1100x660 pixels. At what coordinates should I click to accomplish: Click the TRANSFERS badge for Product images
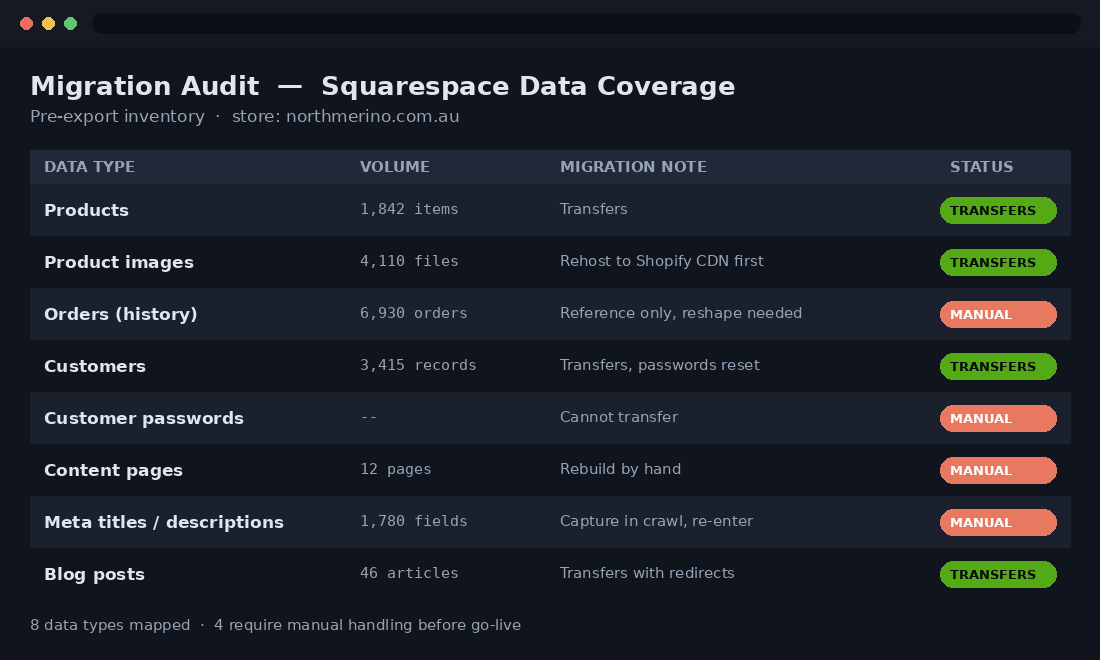[998, 262]
